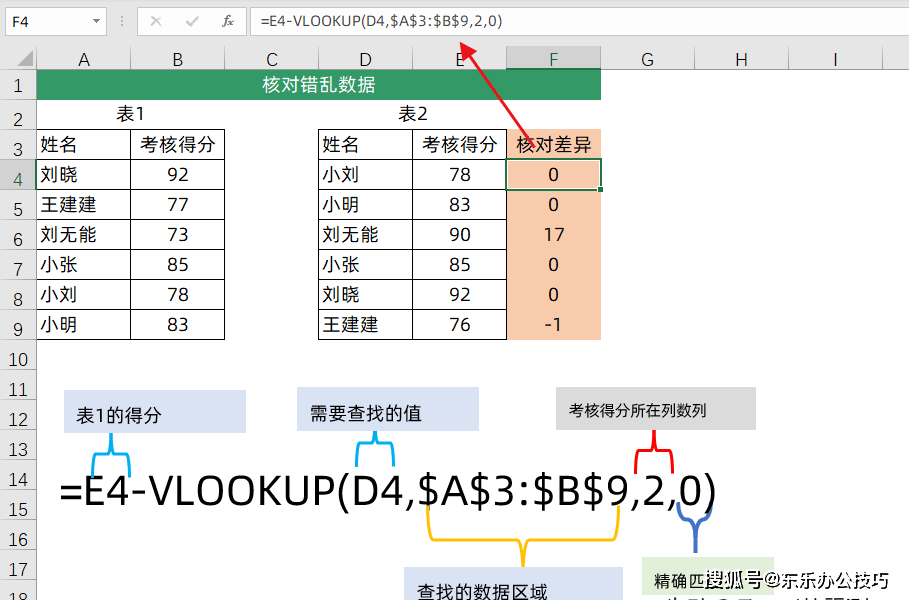Click the 表2 label cell
Screen dimensions: 909x600
[x=412, y=114]
